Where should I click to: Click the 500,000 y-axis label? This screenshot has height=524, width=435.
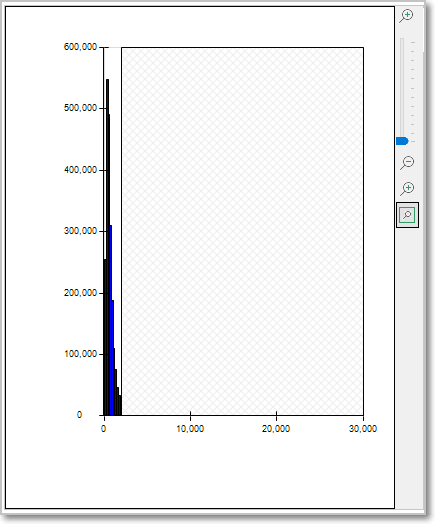[x=80, y=108]
